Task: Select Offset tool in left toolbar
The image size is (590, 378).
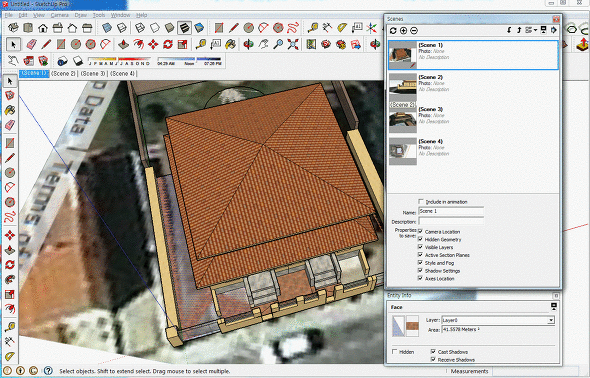Action: point(10,309)
